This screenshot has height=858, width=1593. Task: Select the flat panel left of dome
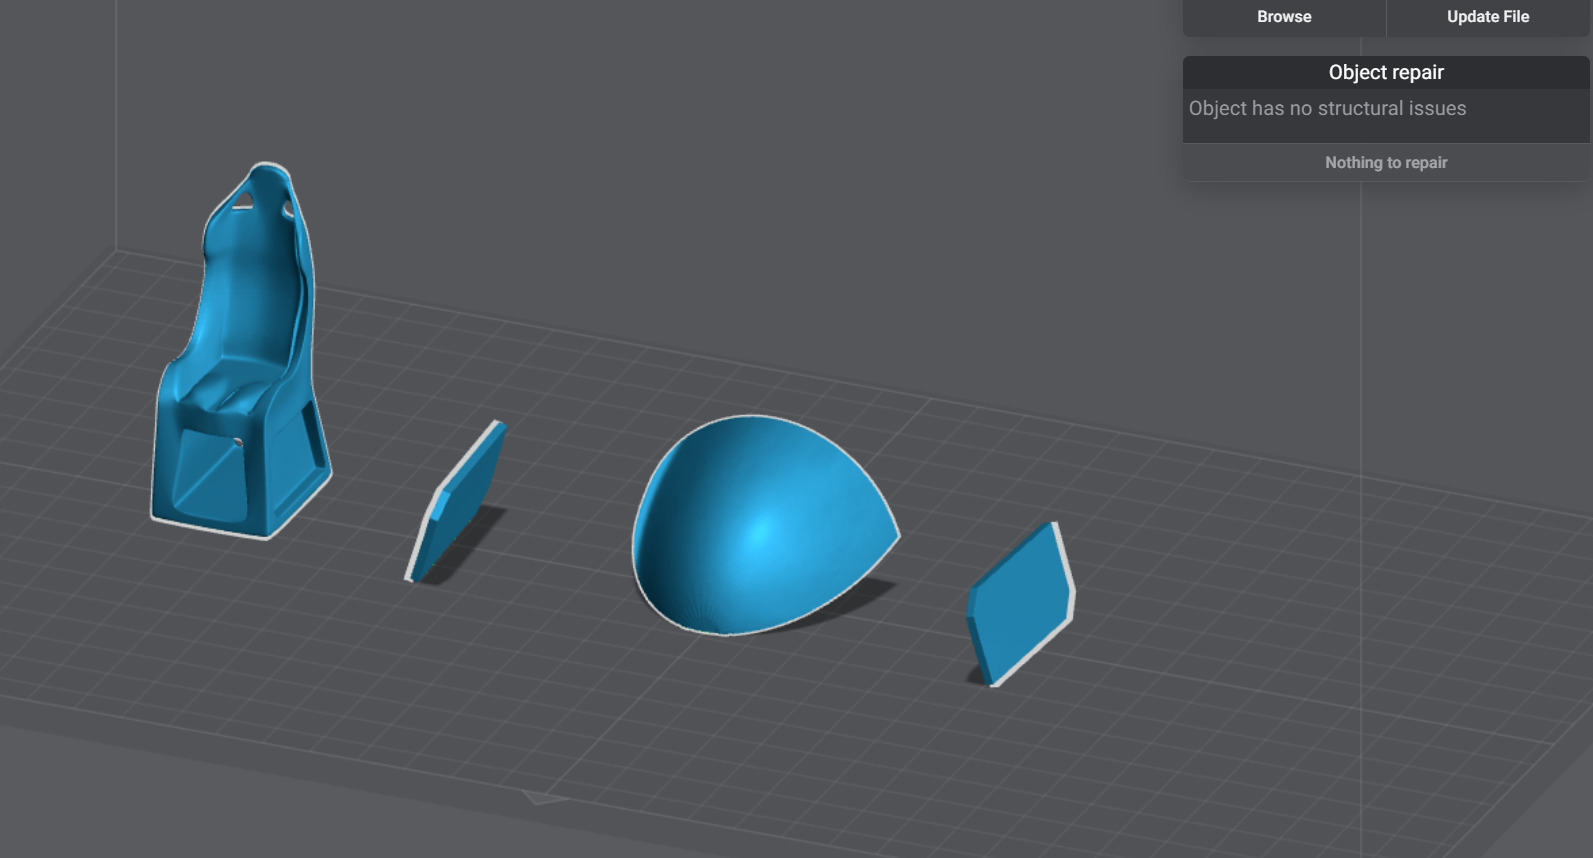(x=455, y=502)
